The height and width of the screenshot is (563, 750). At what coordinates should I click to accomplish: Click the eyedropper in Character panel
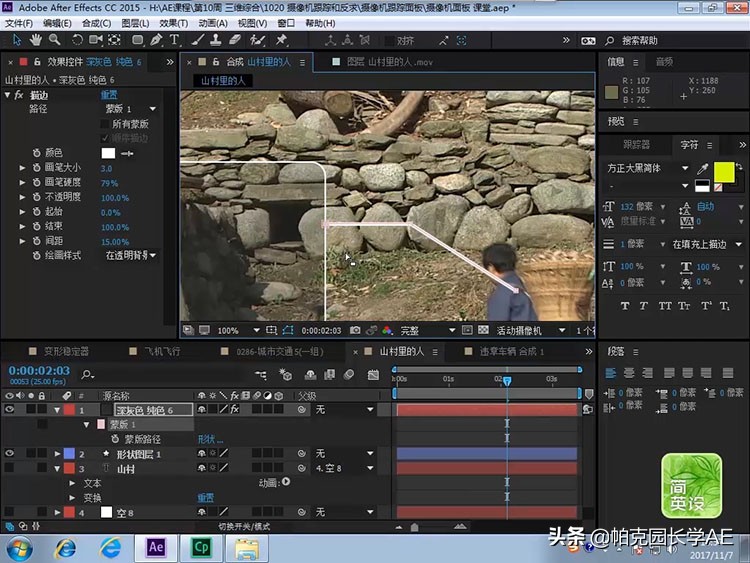point(703,169)
